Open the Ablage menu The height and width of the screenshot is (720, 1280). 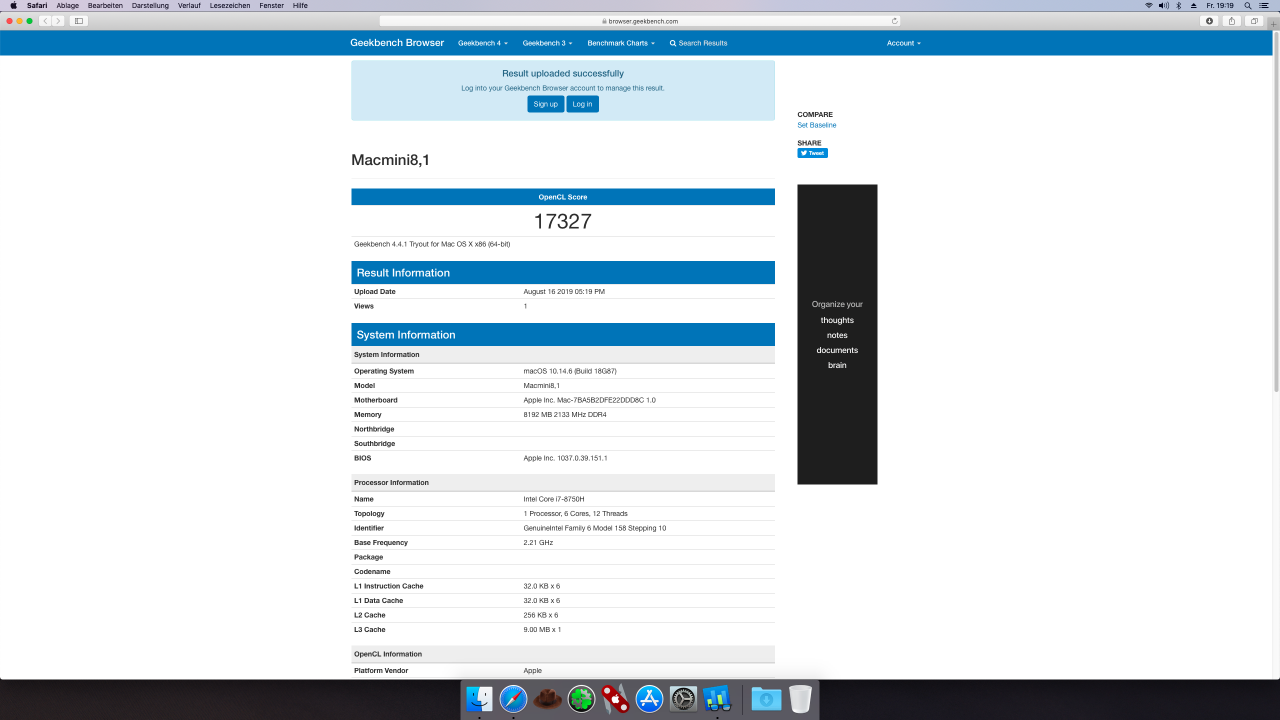[68, 5]
